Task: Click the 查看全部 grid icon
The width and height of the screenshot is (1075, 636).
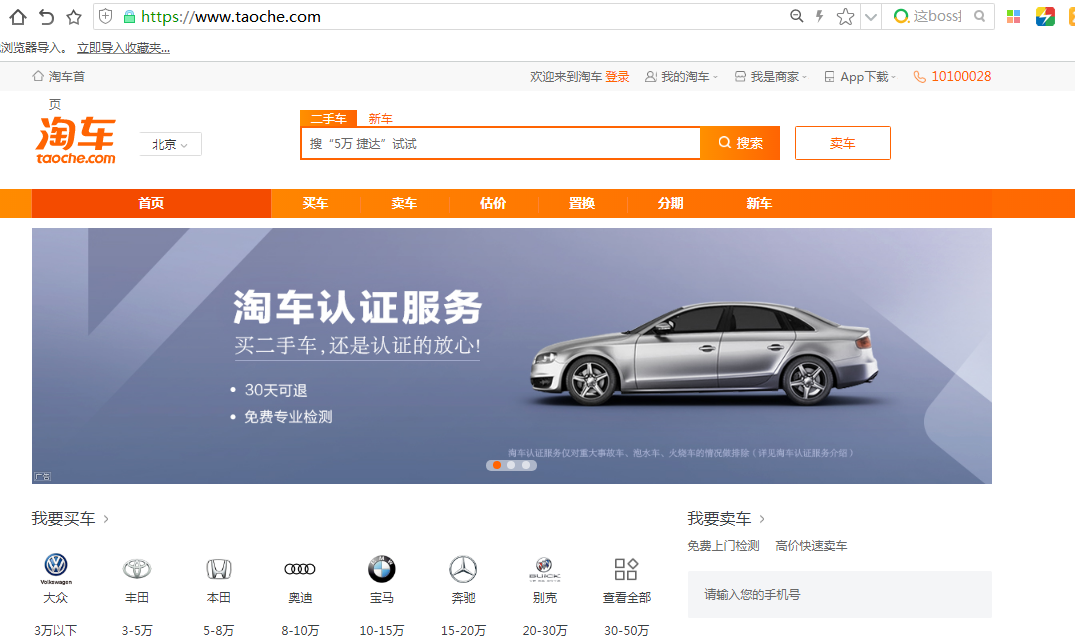Action: point(626,569)
